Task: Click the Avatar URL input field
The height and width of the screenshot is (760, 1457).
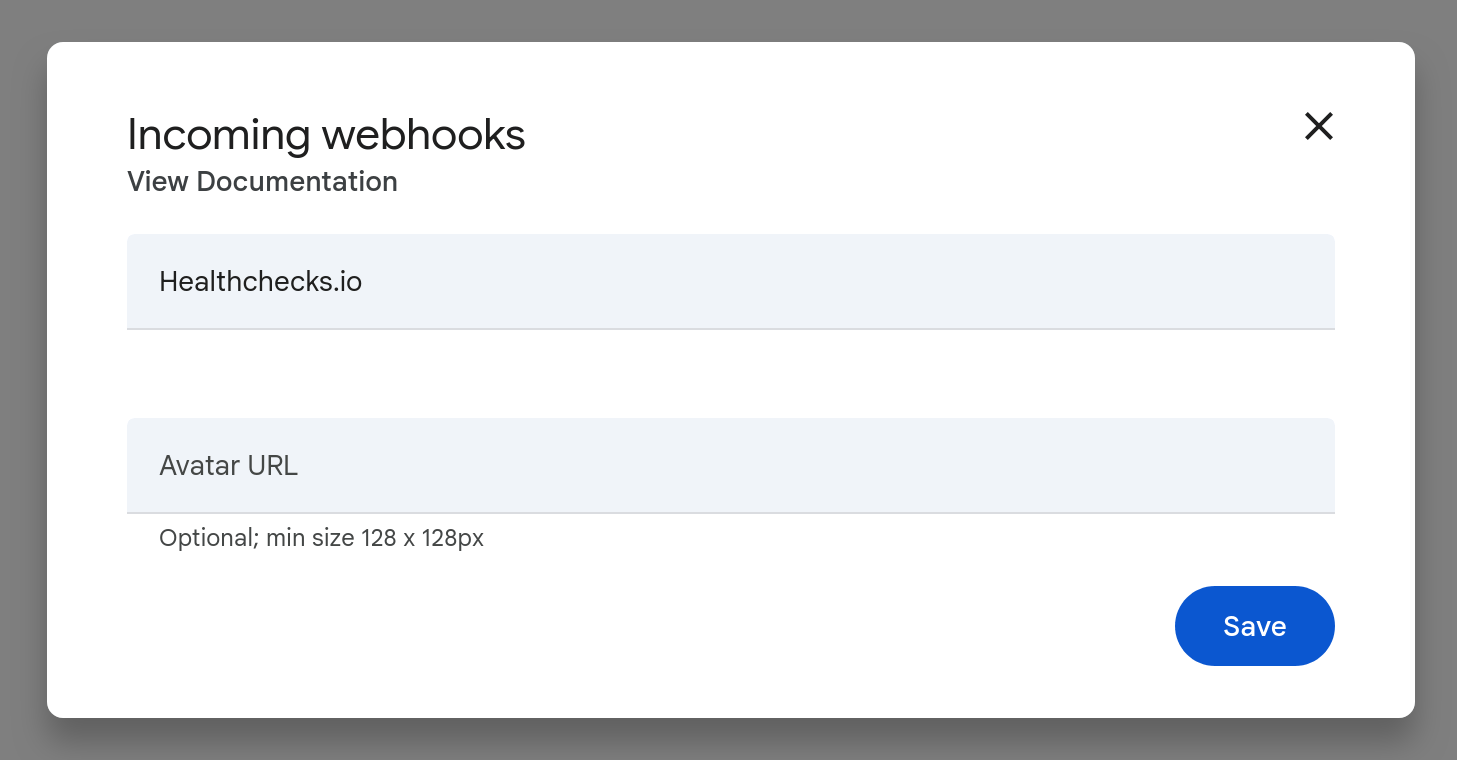Action: click(730, 465)
